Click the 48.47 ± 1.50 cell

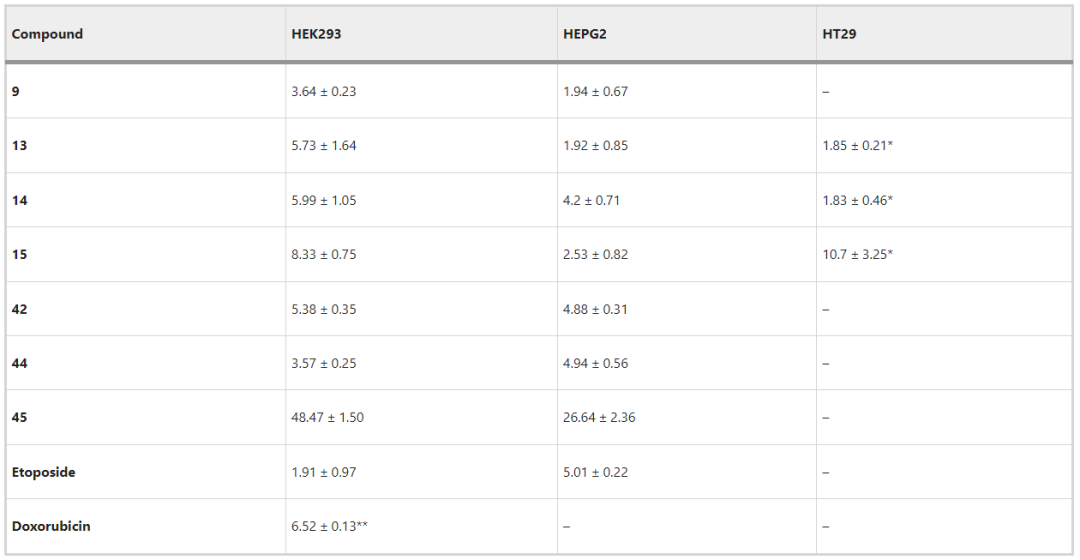(327, 417)
